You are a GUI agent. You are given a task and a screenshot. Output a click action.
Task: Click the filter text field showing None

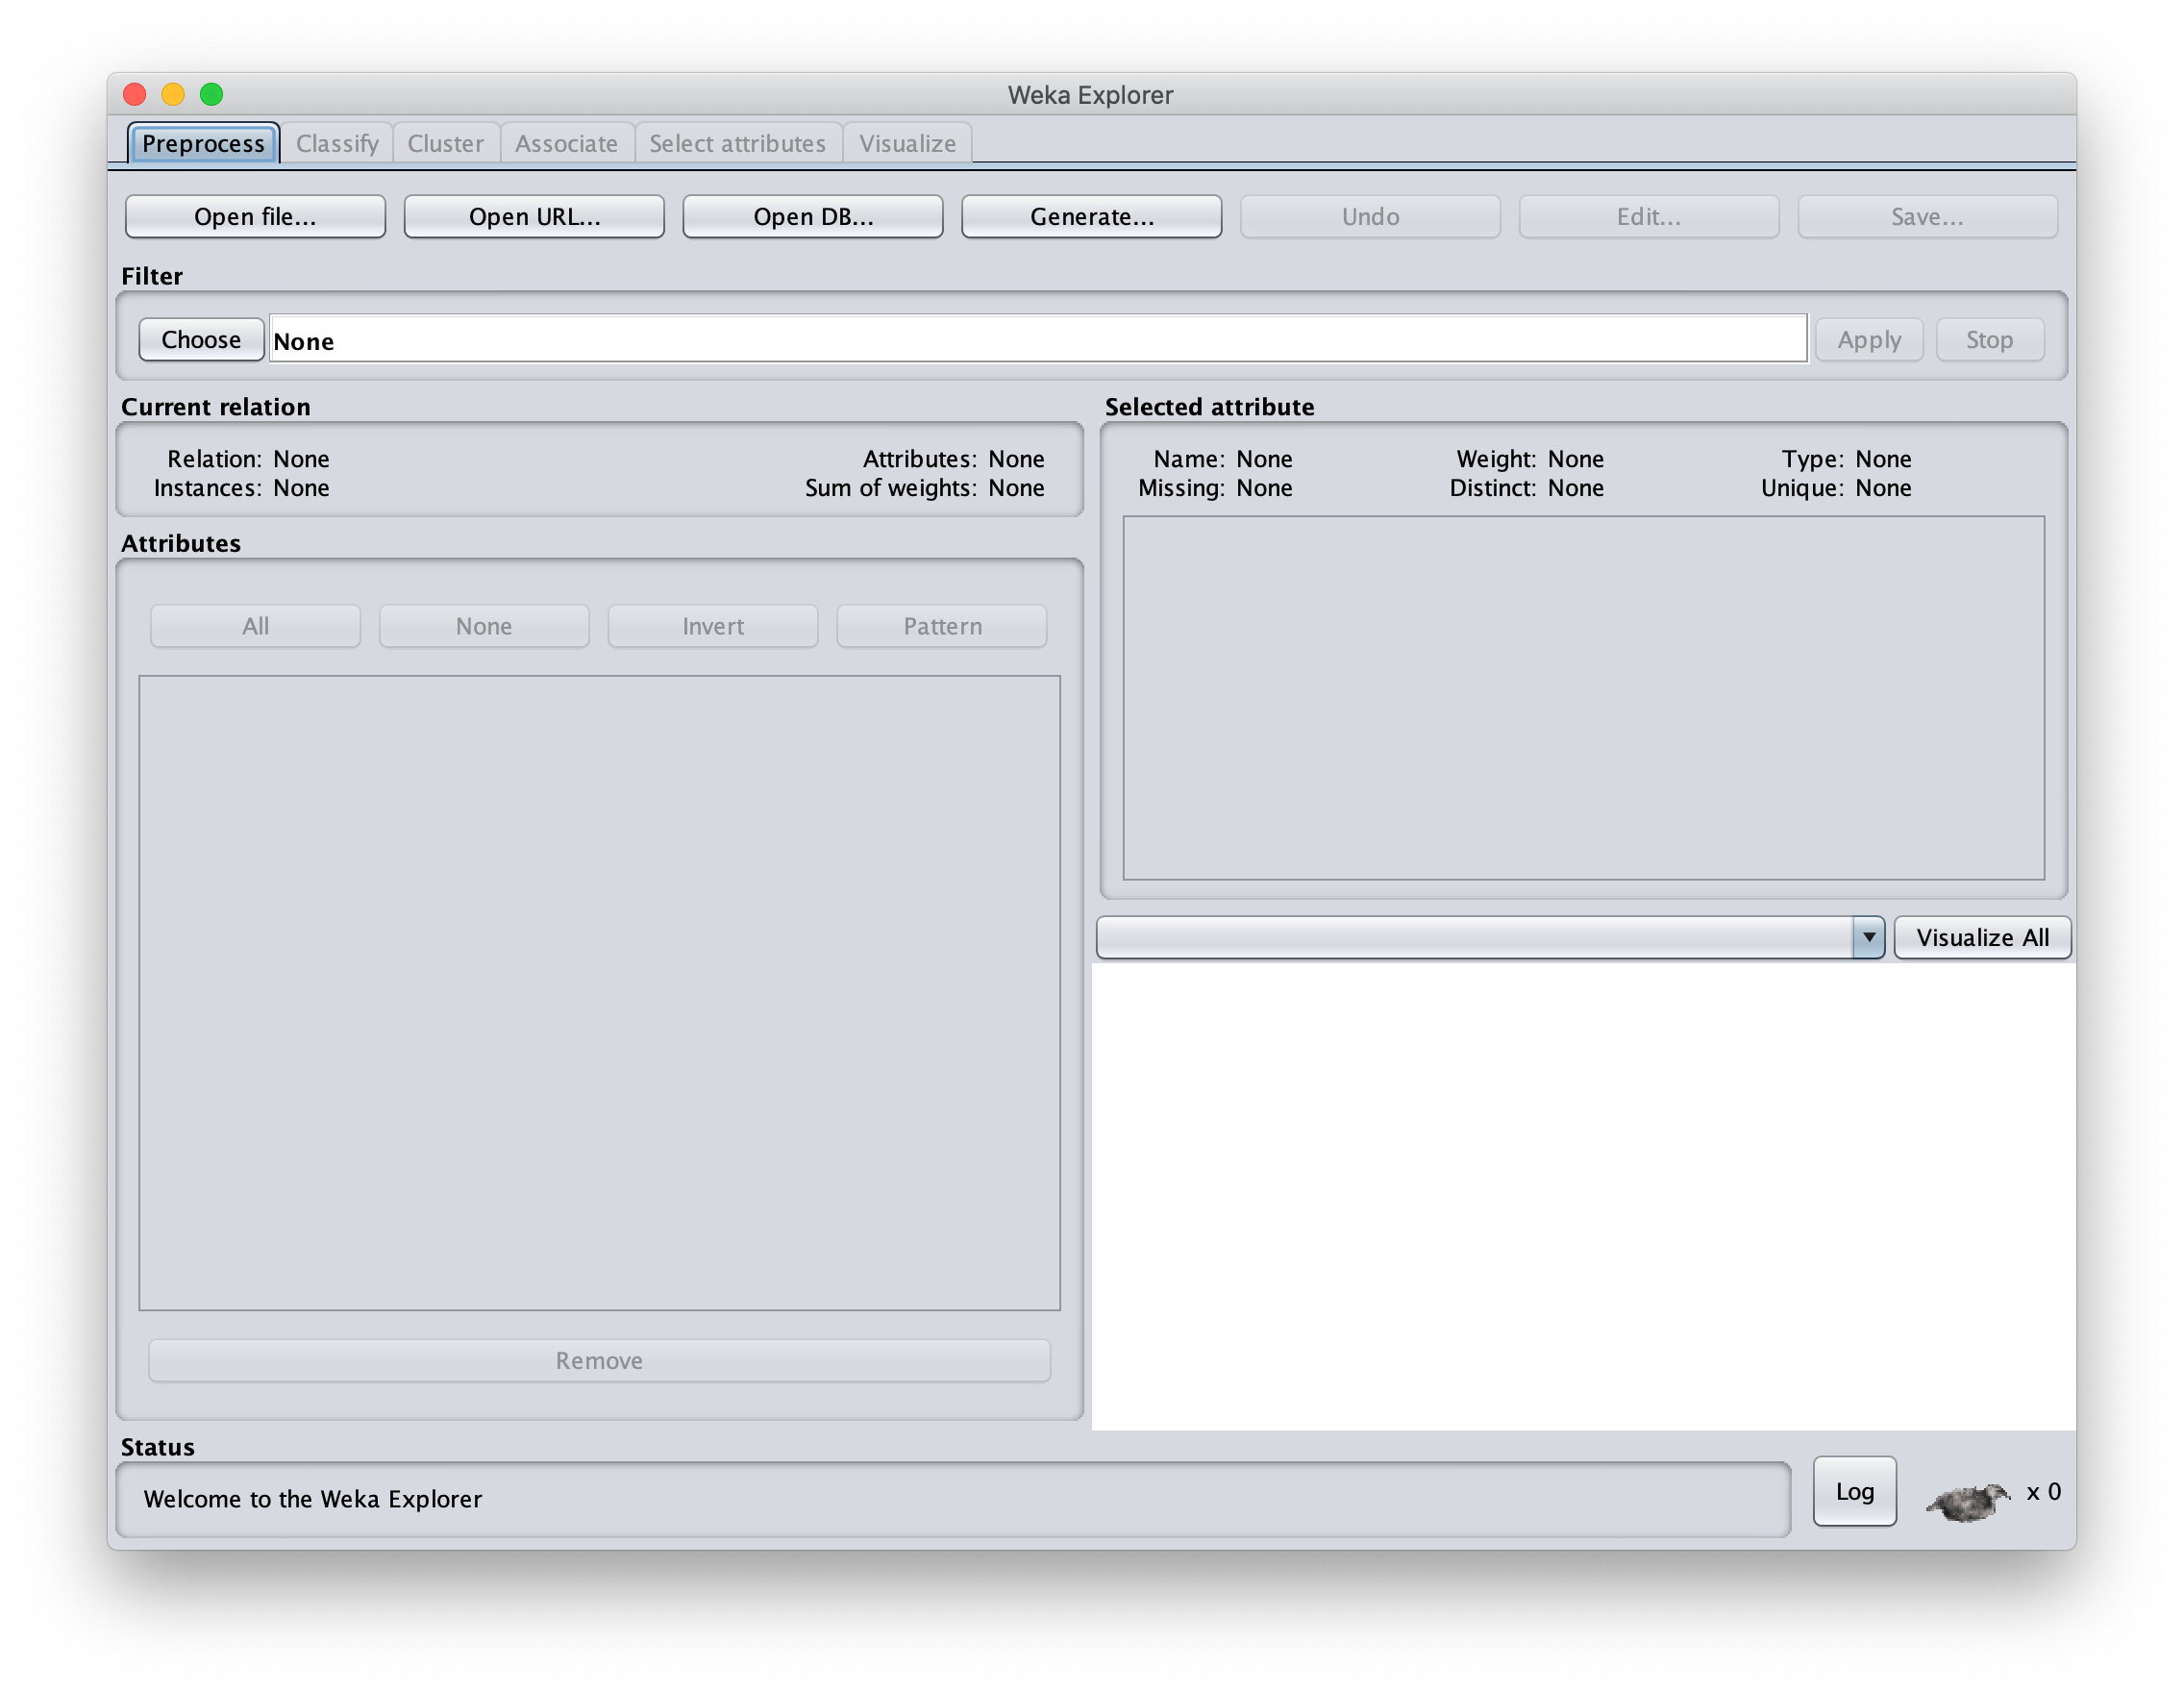tap(1038, 340)
